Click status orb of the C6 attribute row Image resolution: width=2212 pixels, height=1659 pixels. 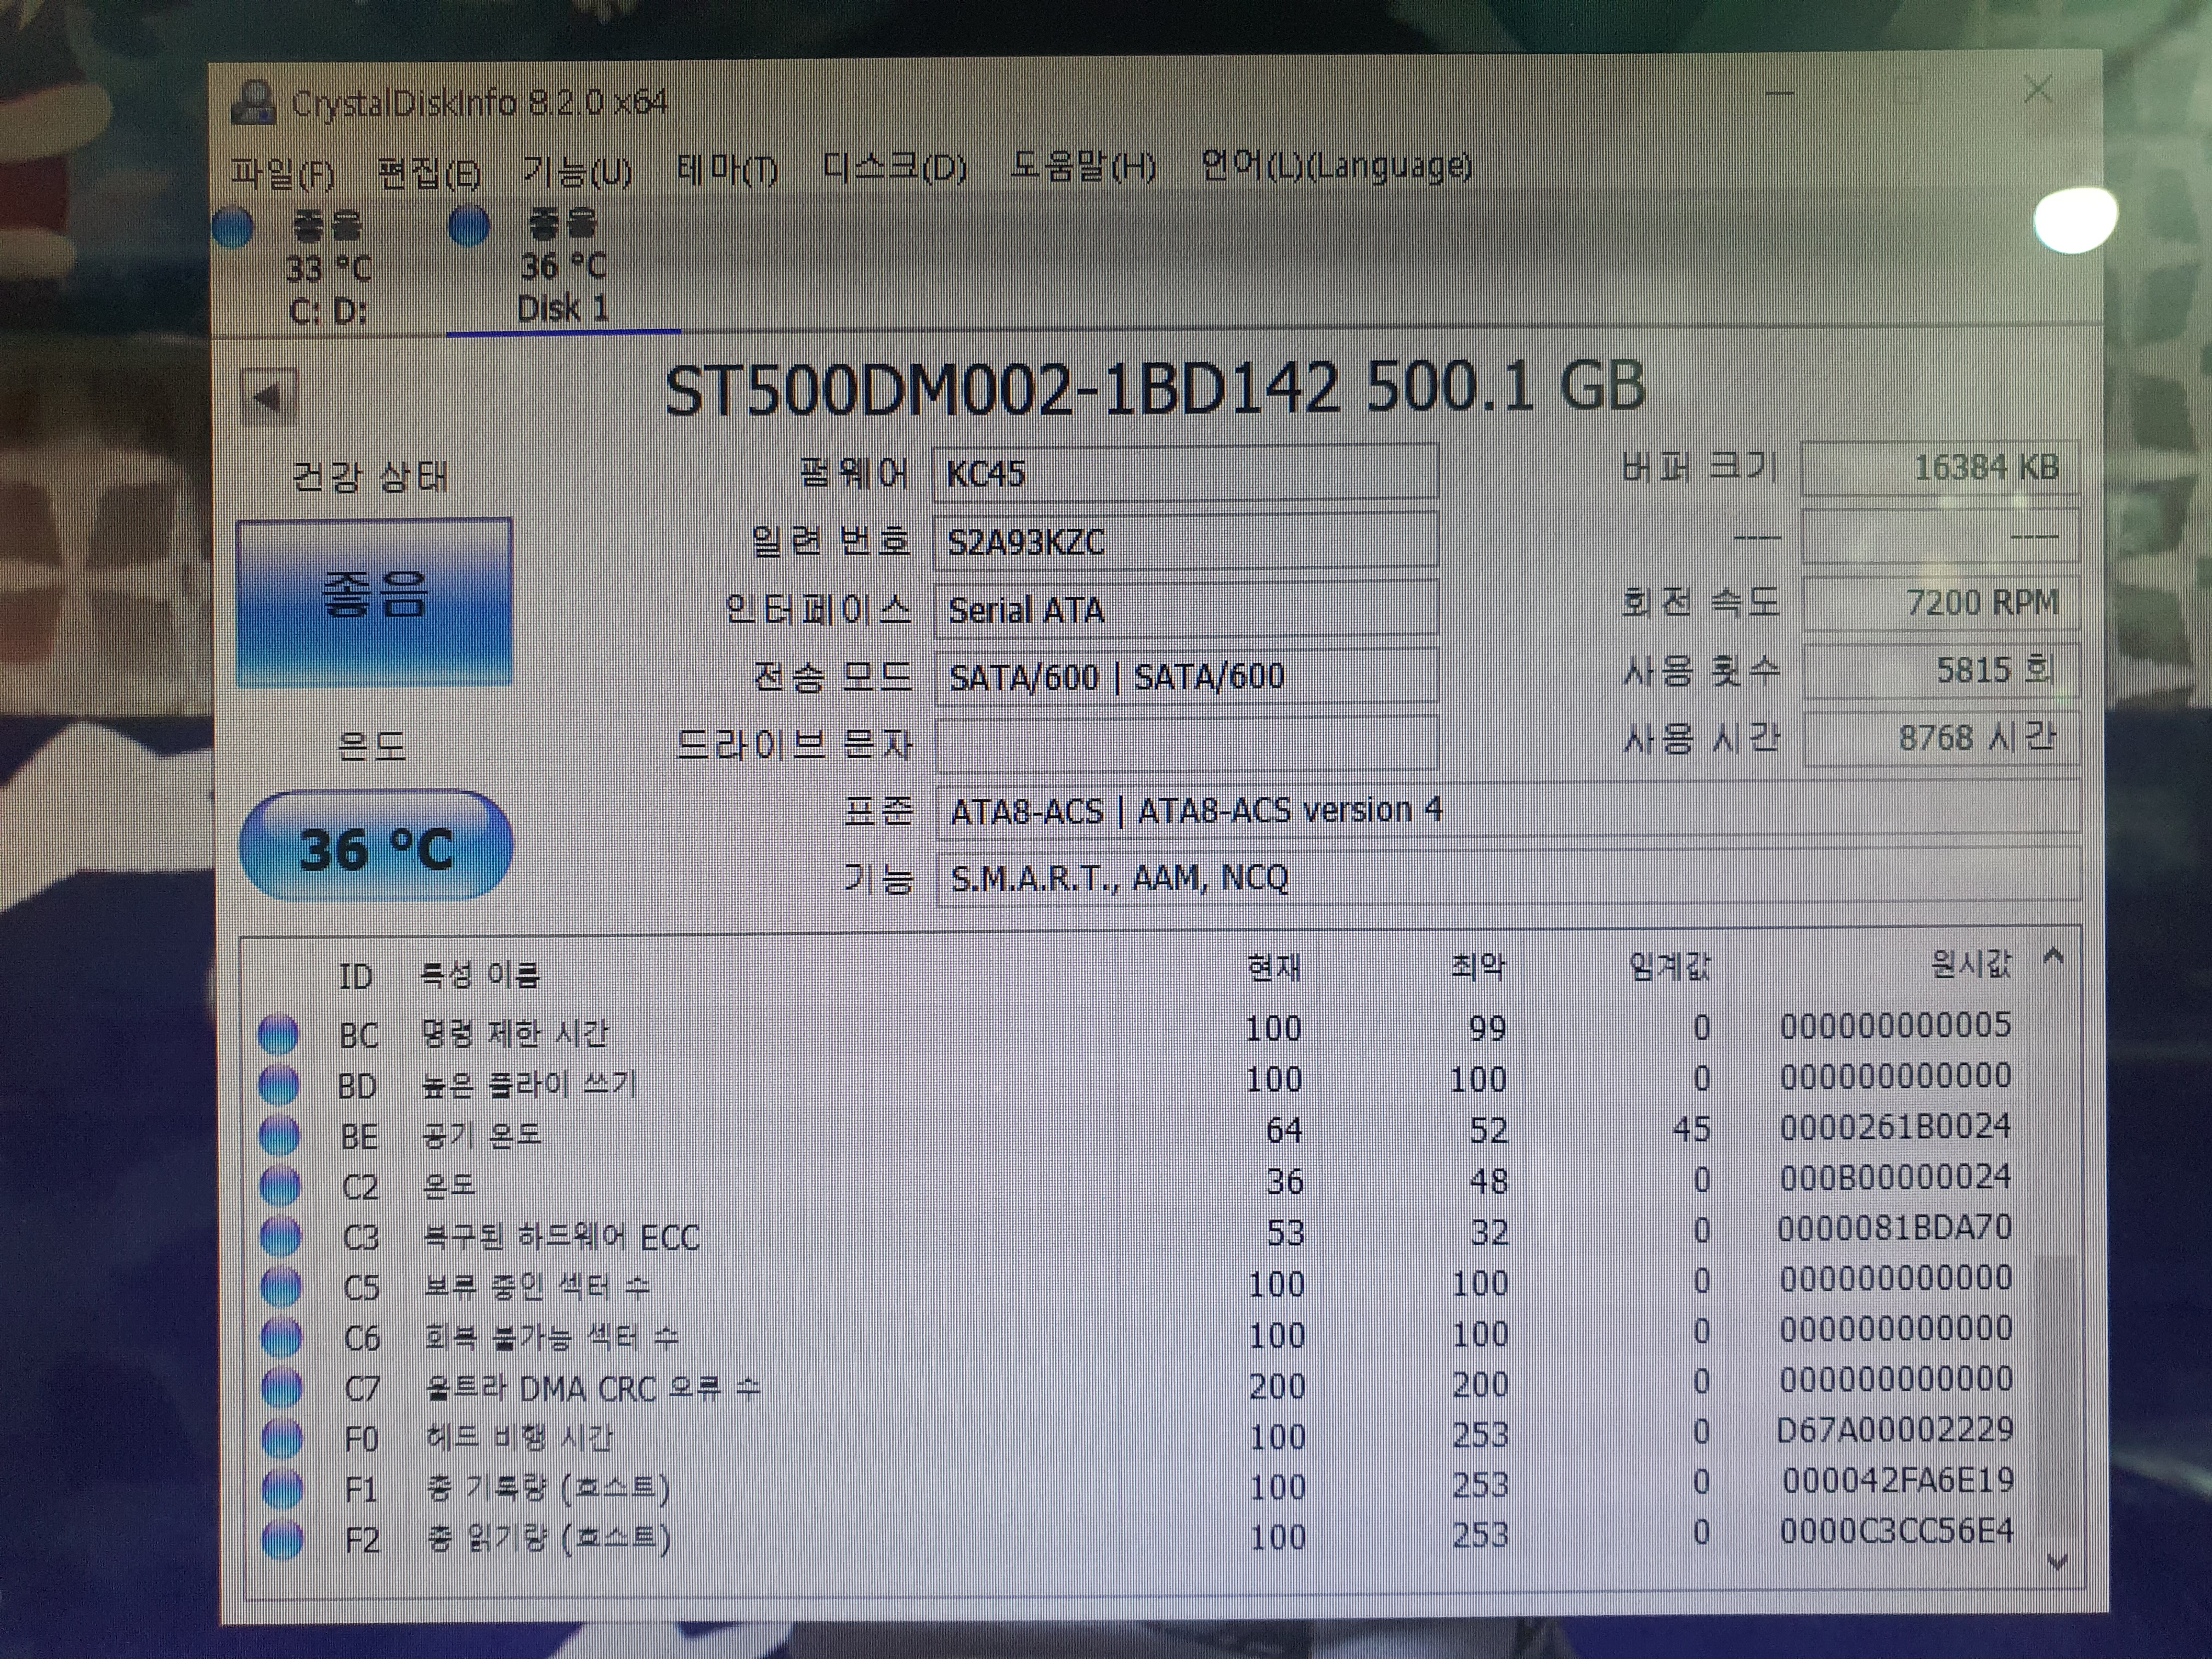[x=281, y=1337]
